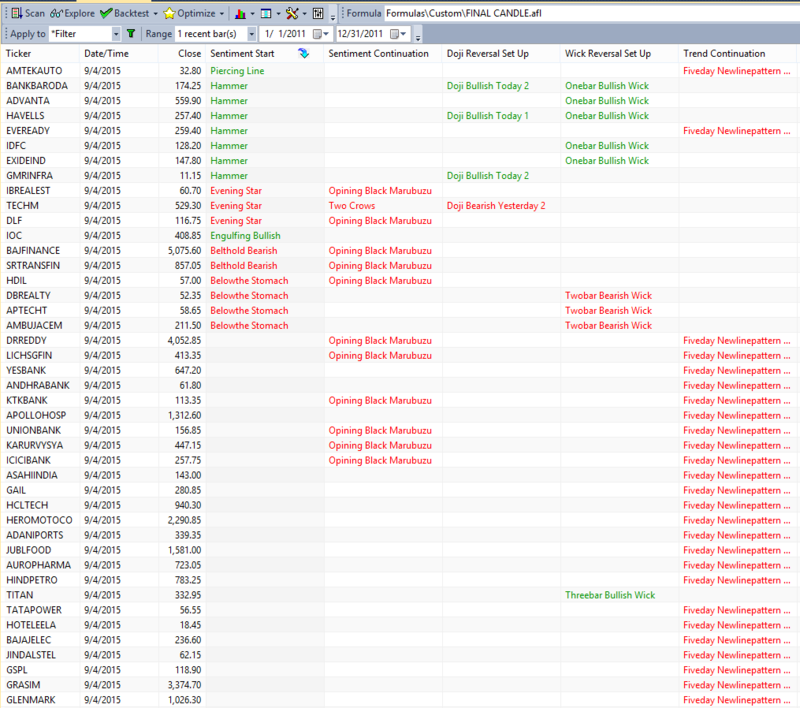Sort by the Ticker column header
This screenshot has height=708, width=800.
pyautogui.click(x=40, y=54)
